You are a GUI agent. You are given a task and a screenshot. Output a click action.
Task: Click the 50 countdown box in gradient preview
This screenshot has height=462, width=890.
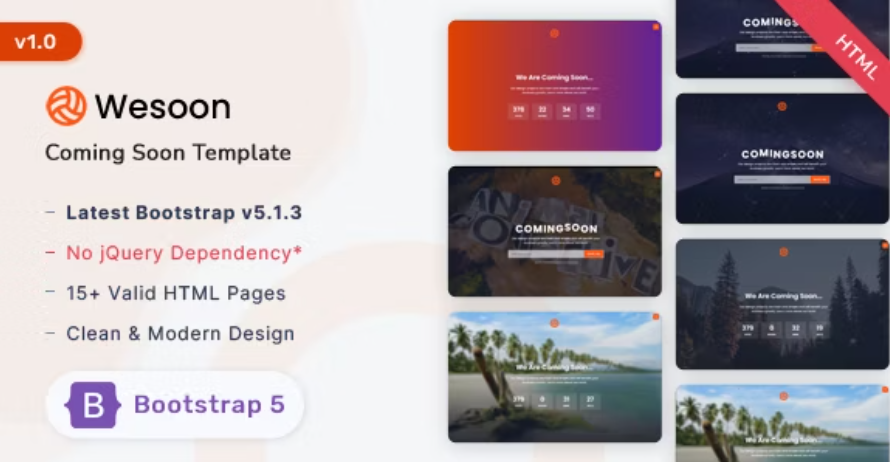click(x=590, y=111)
